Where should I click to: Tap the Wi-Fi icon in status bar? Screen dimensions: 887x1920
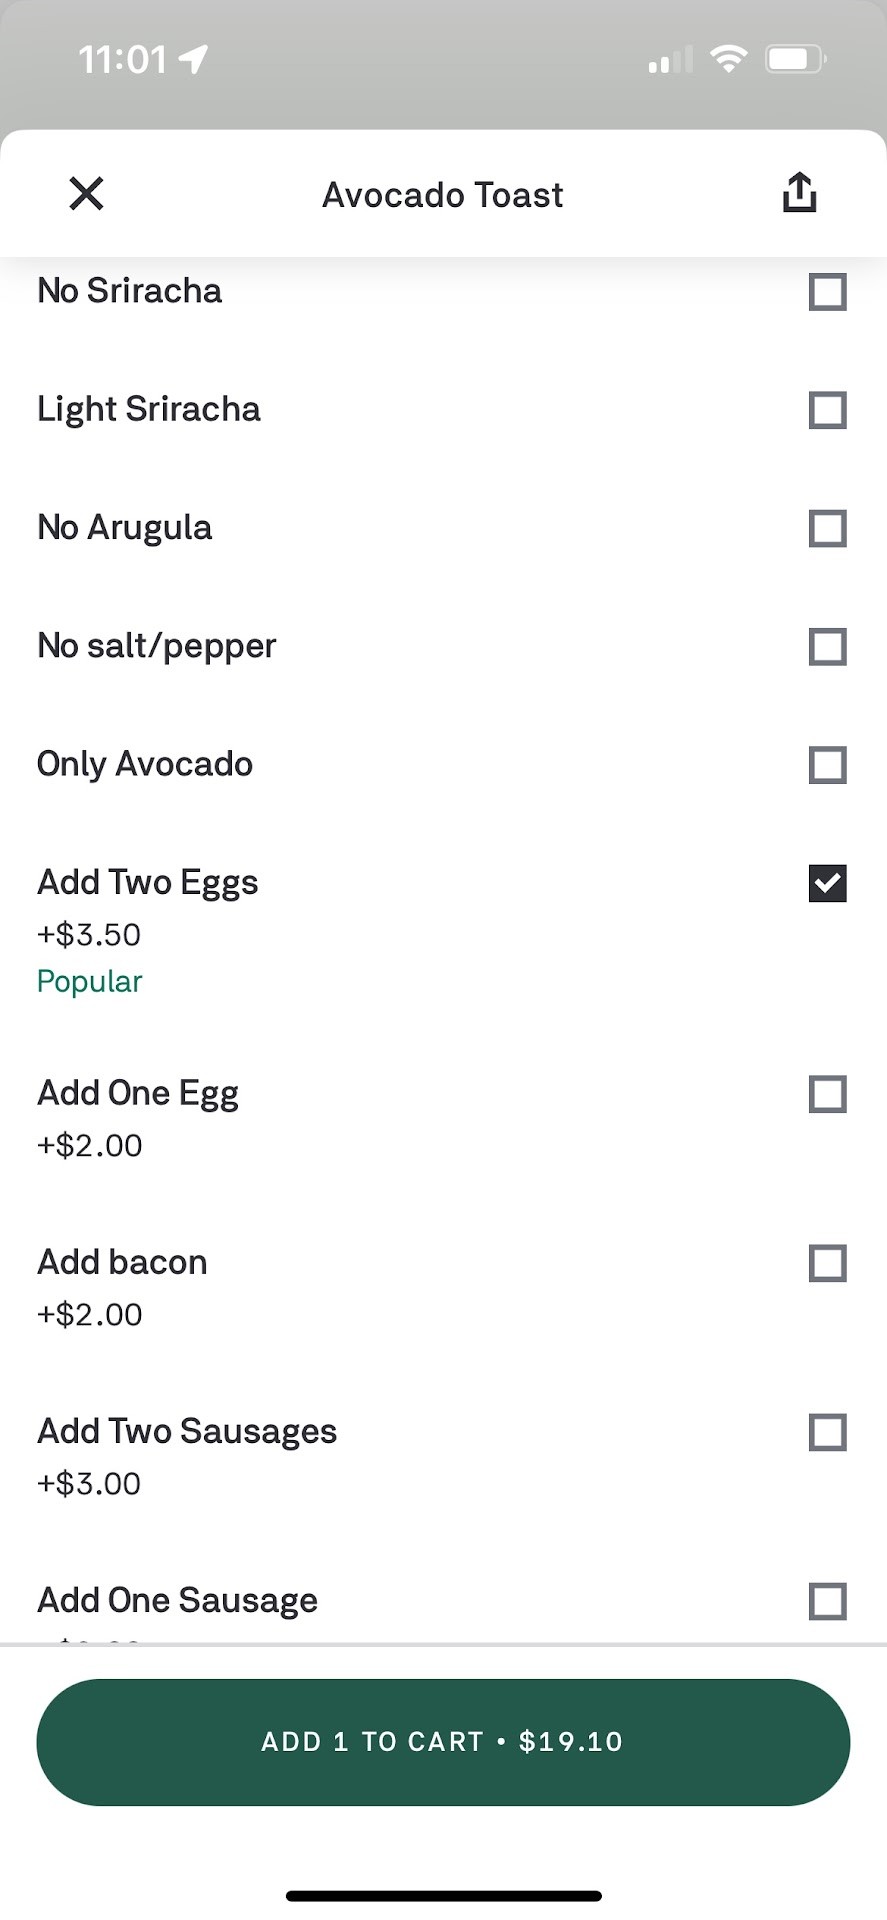(729, 59)
